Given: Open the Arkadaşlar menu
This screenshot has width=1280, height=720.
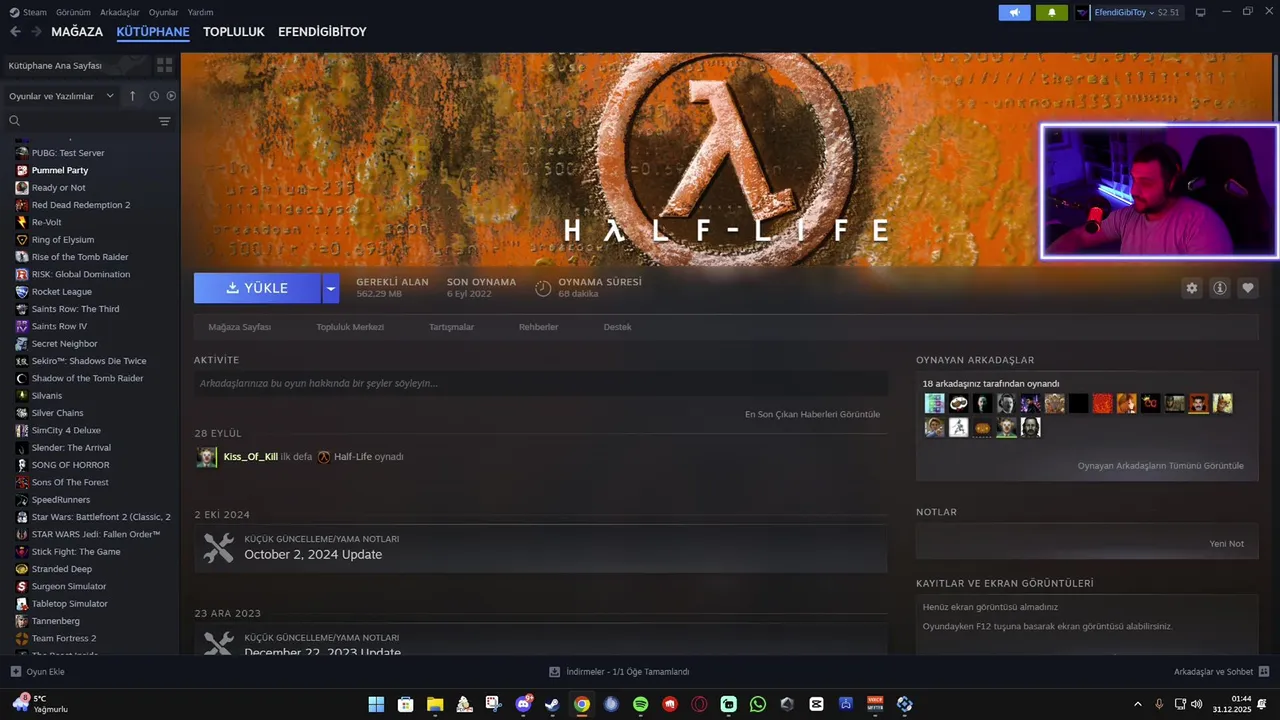Looking at the screenshot, I should pyautogui.click(x=120, y=12).
